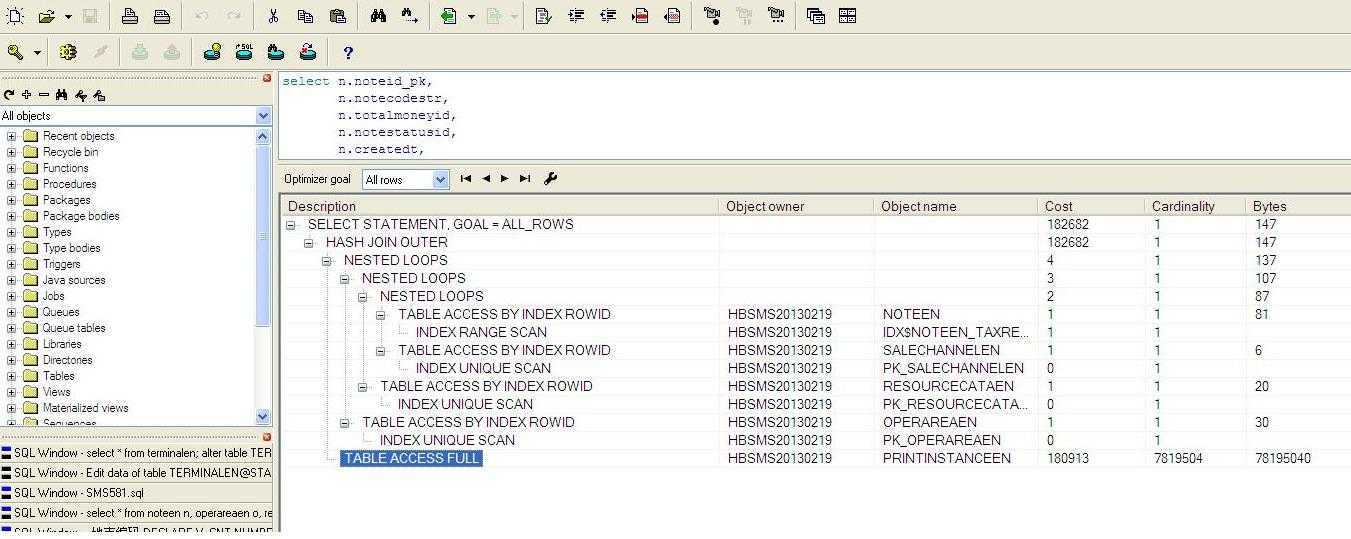Click the Tile windows icon
The width and height of the screenshot is (1351, 539).
(848, 16)
